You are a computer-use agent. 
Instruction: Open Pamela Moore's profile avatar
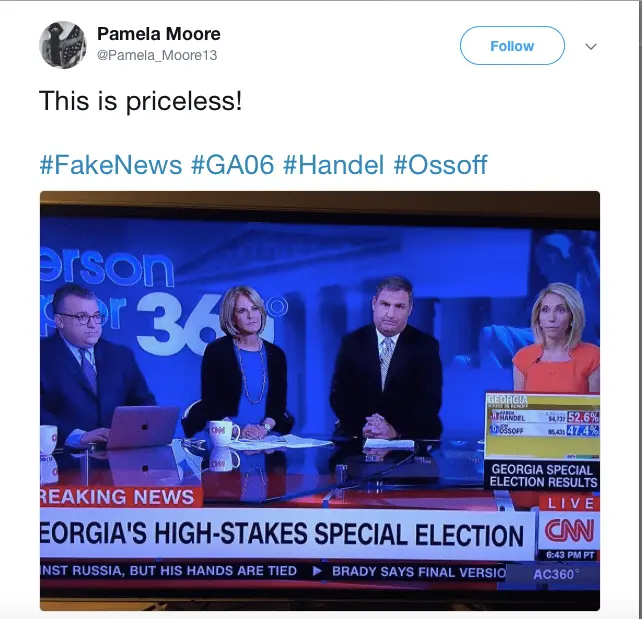[x=63, y=45]
